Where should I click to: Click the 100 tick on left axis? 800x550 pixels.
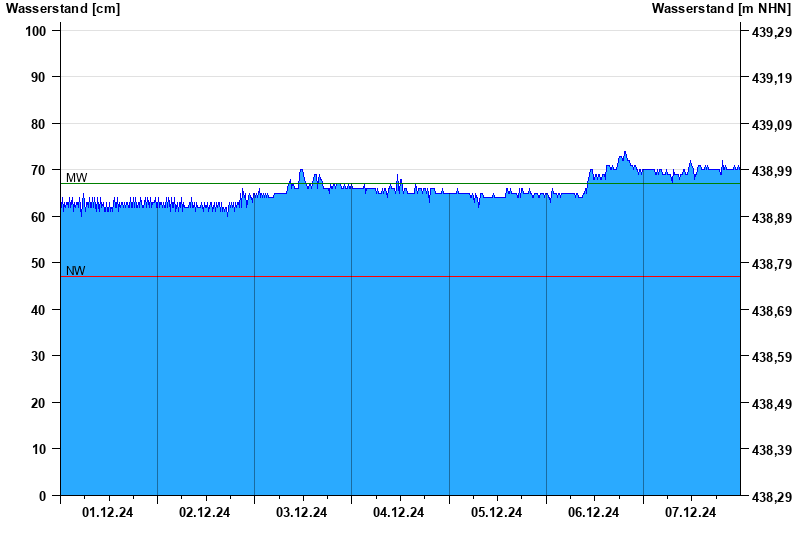point(36,31)
